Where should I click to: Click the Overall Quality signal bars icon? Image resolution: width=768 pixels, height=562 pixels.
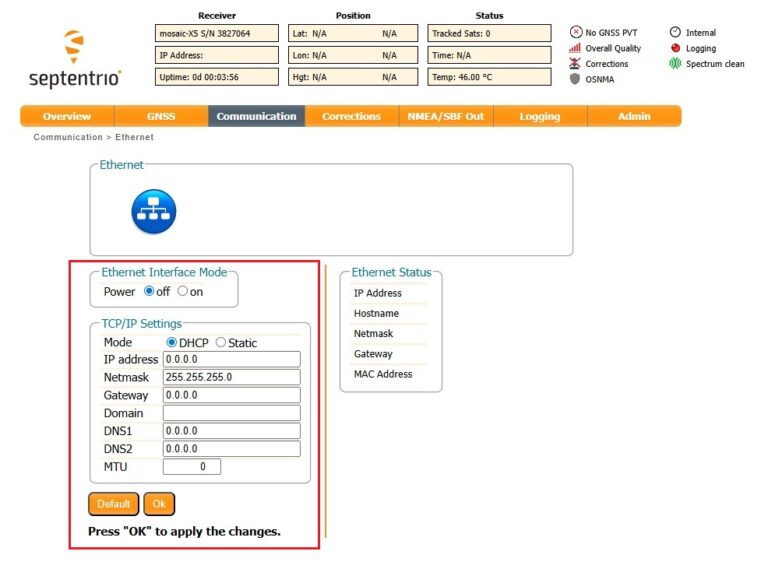click(575, 48)
